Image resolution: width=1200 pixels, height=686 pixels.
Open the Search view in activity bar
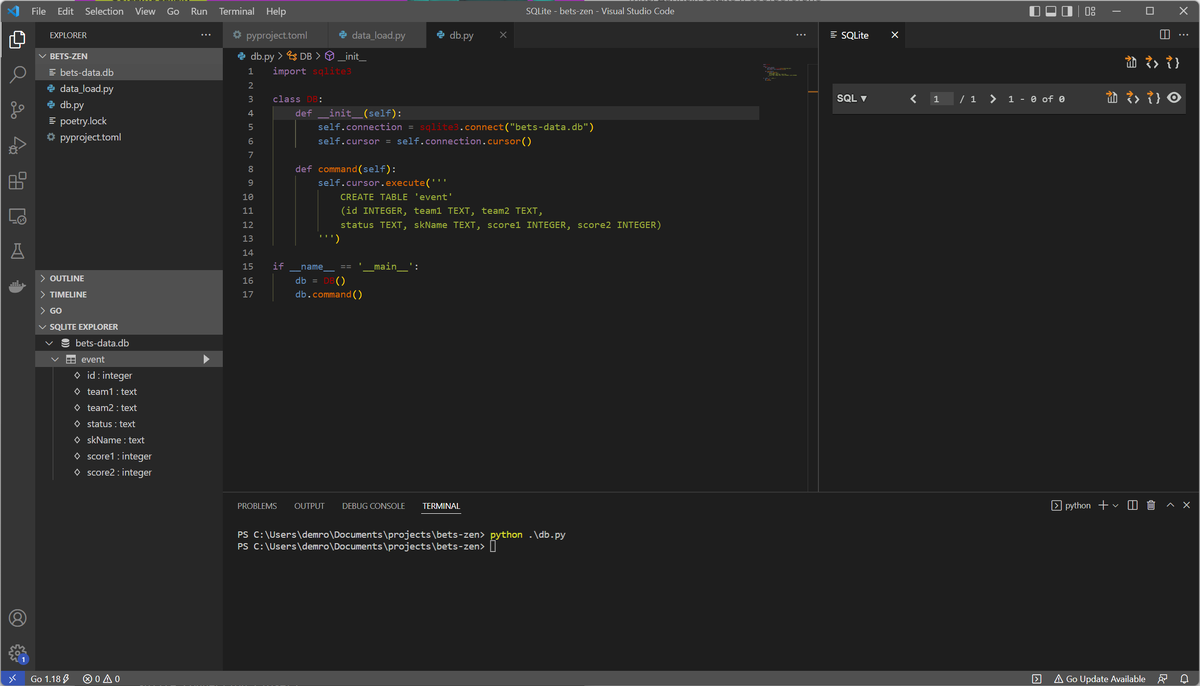click(x=17, y=75)
